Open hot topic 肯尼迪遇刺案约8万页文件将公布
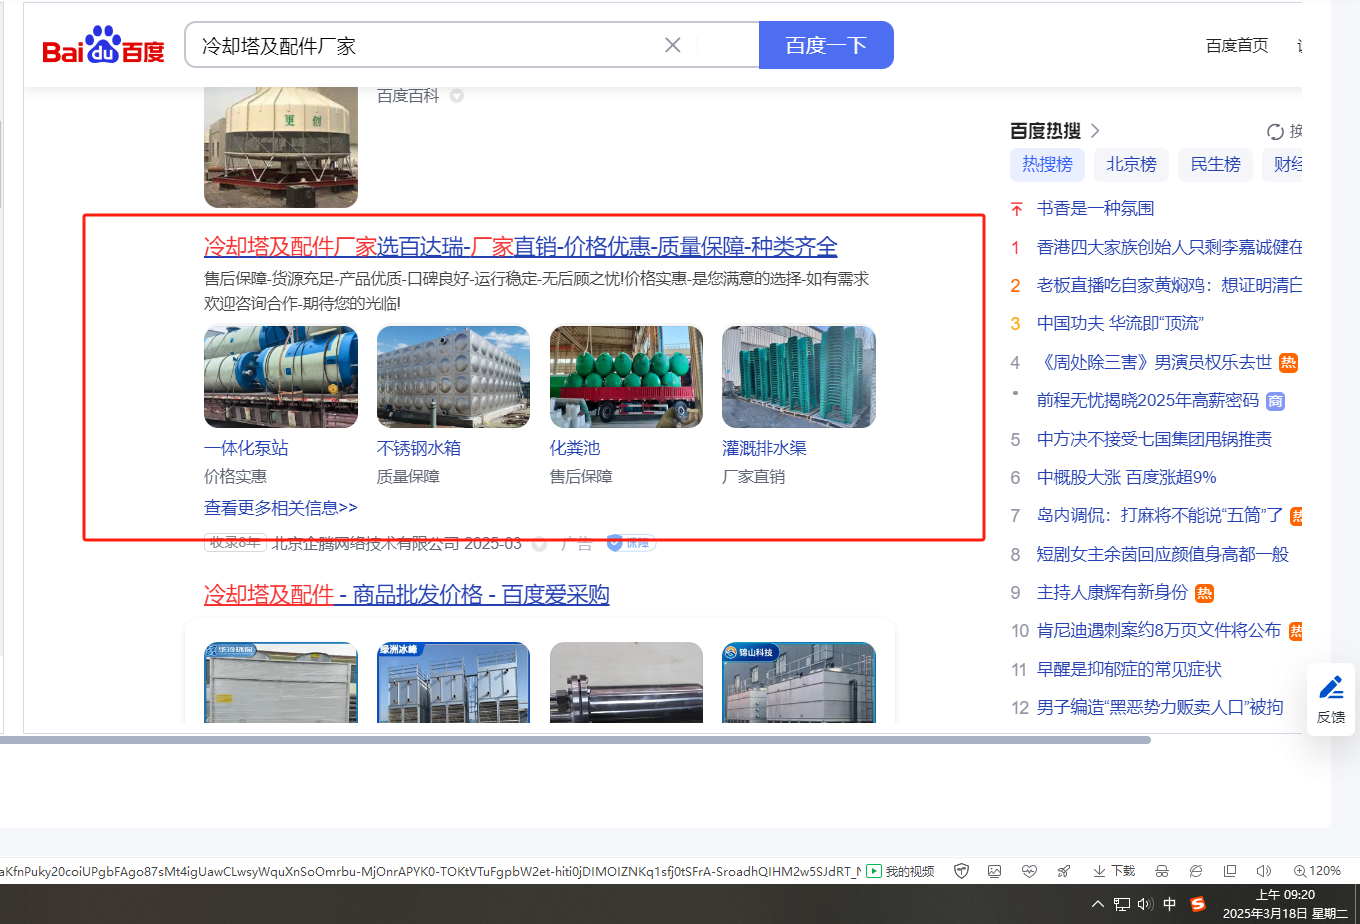Image resolution: width=1360 pixels, height=924 pixels. [1159, 630]
